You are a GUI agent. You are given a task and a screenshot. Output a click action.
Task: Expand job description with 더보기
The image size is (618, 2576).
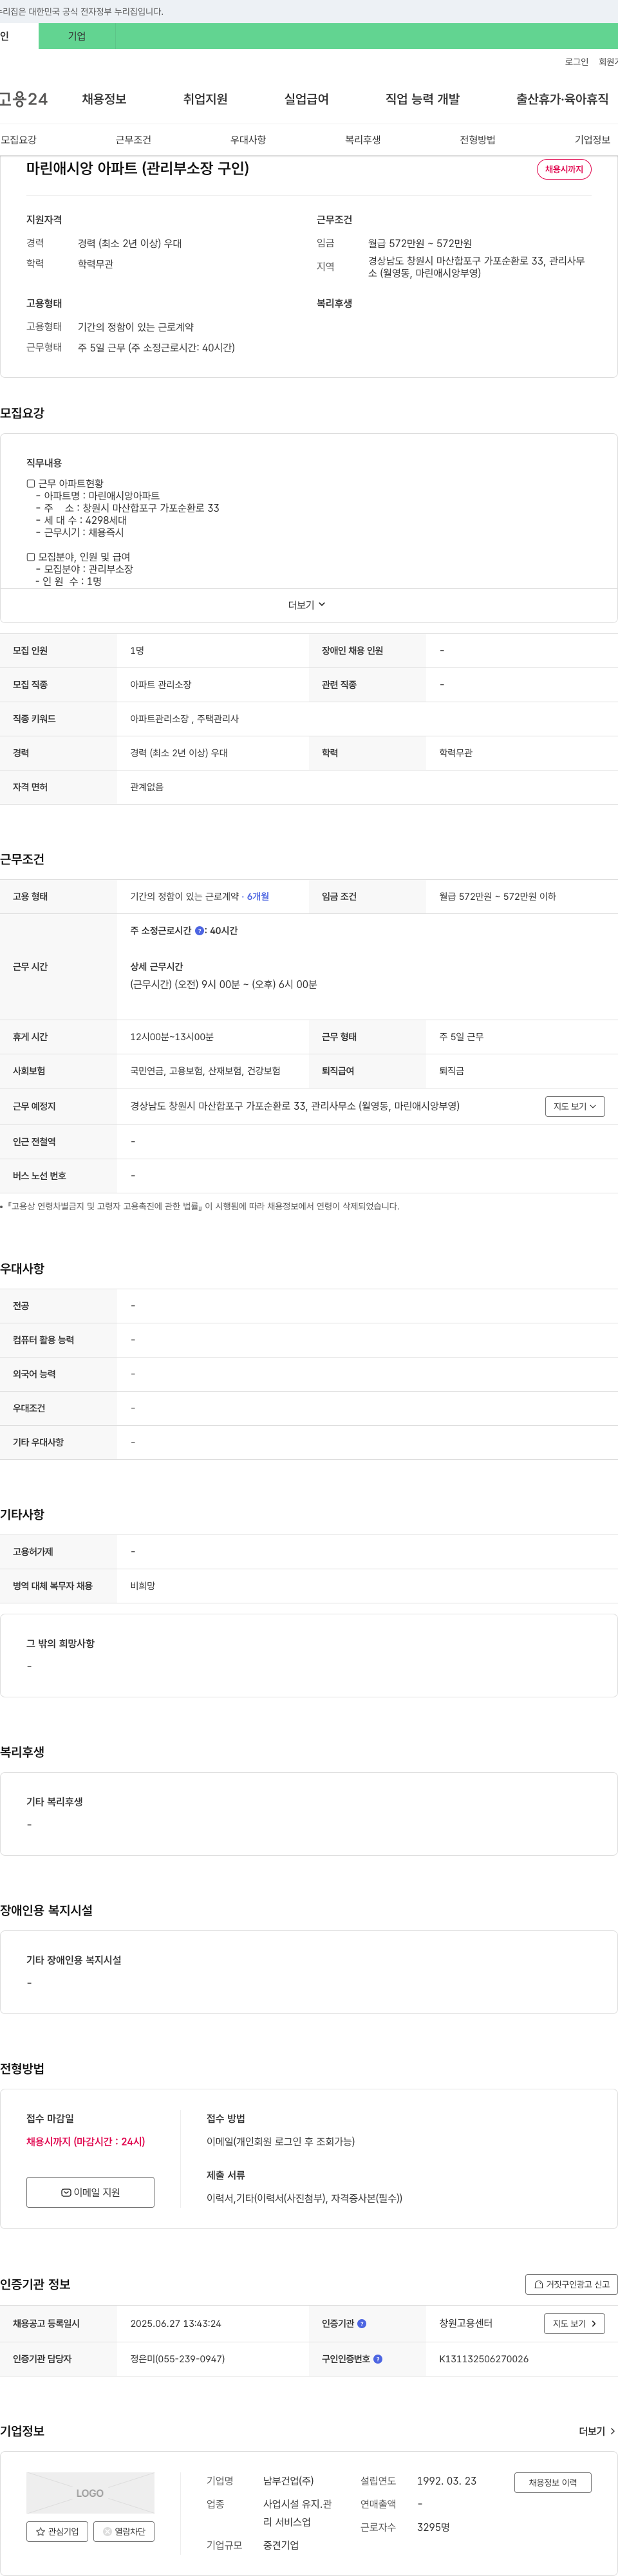pos(307,605)
